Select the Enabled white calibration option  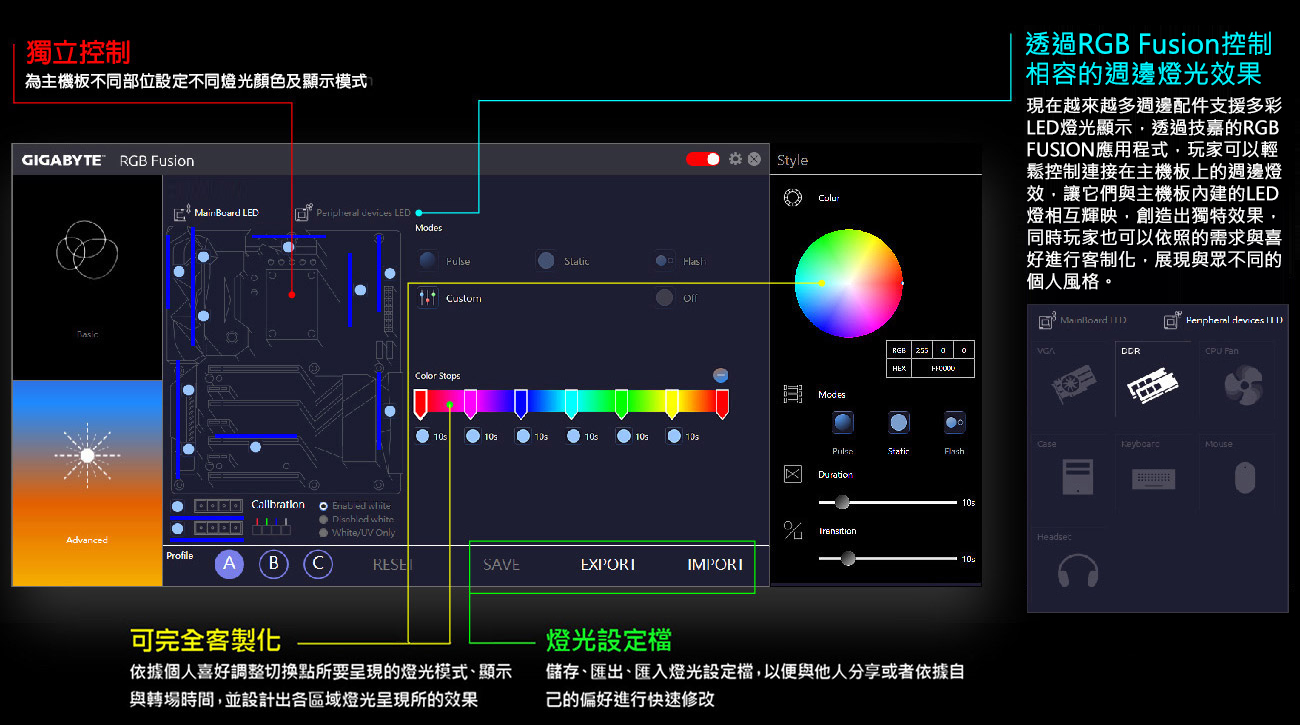pos(323,506)
